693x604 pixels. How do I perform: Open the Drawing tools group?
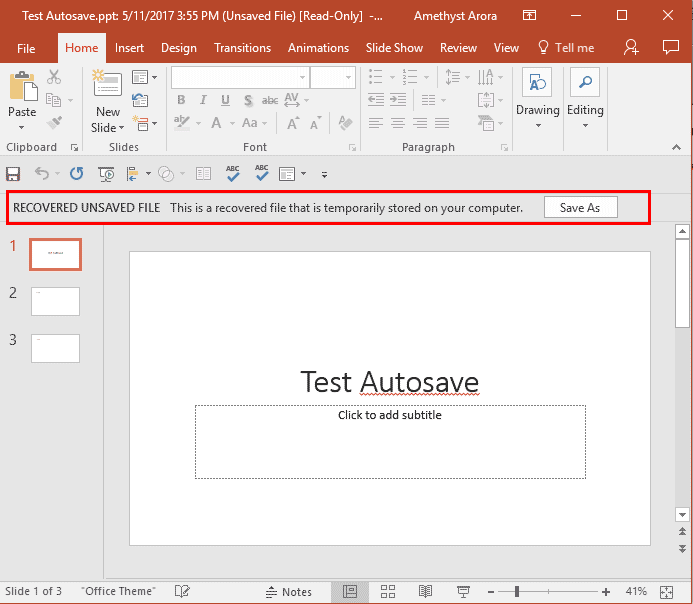pyautogui.click(x=537, y=98)
